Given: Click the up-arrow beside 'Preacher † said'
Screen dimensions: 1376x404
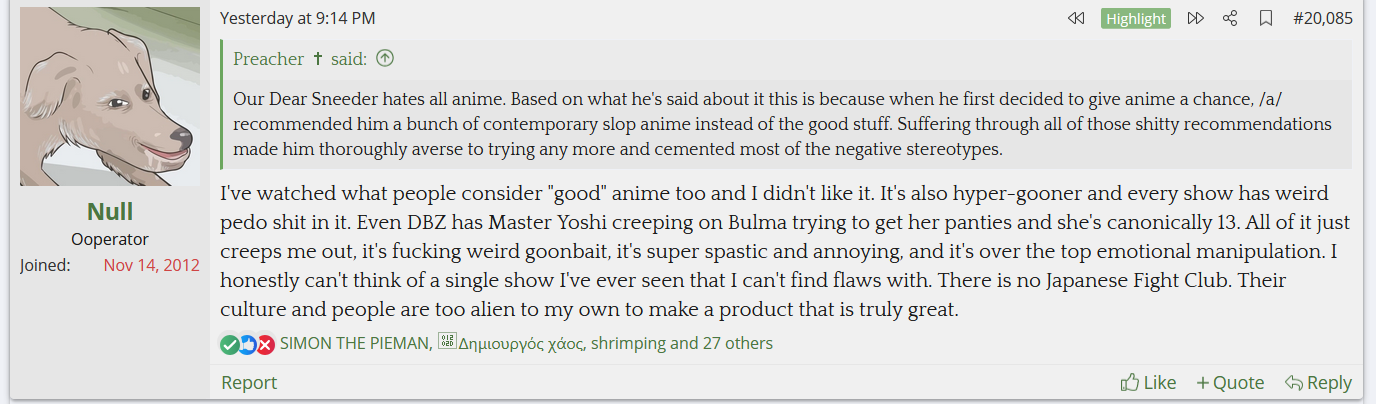Looking at the screenshot, I should pyautogui.click(x=385, y=59).
